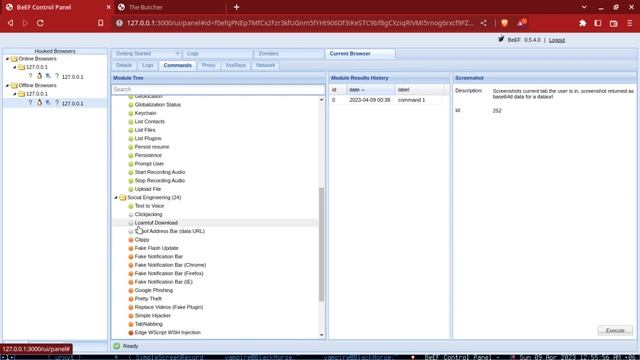Switch to the Zombies tab
The image size is (640, 360).
click(289, 53)
